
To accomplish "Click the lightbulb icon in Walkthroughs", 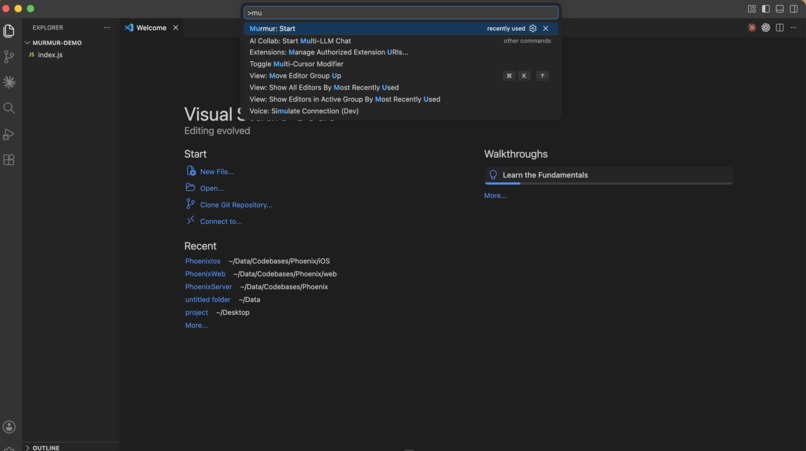I will click(493, 175).
